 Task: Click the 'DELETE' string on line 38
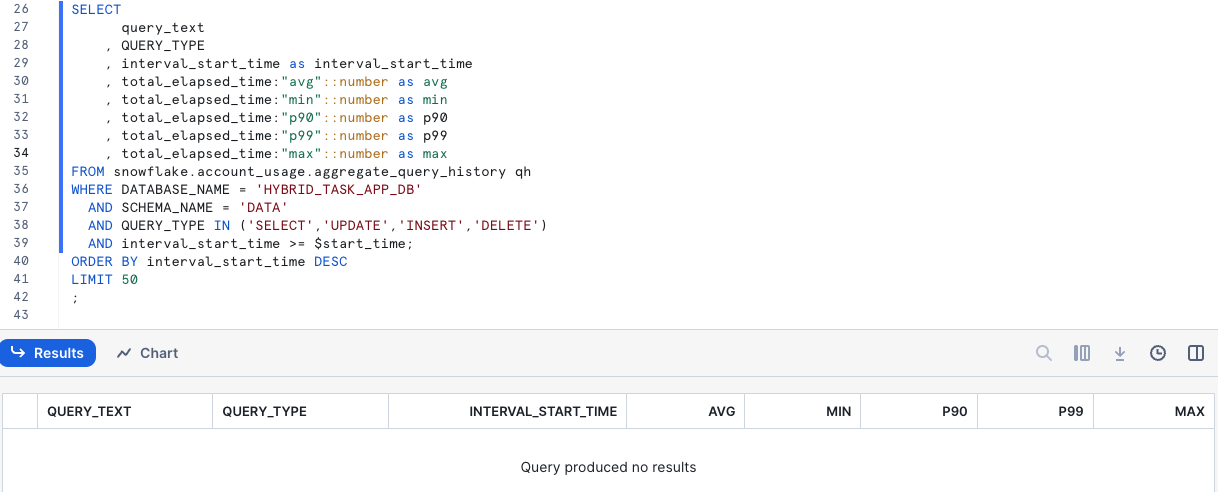(x=506, y=225)
